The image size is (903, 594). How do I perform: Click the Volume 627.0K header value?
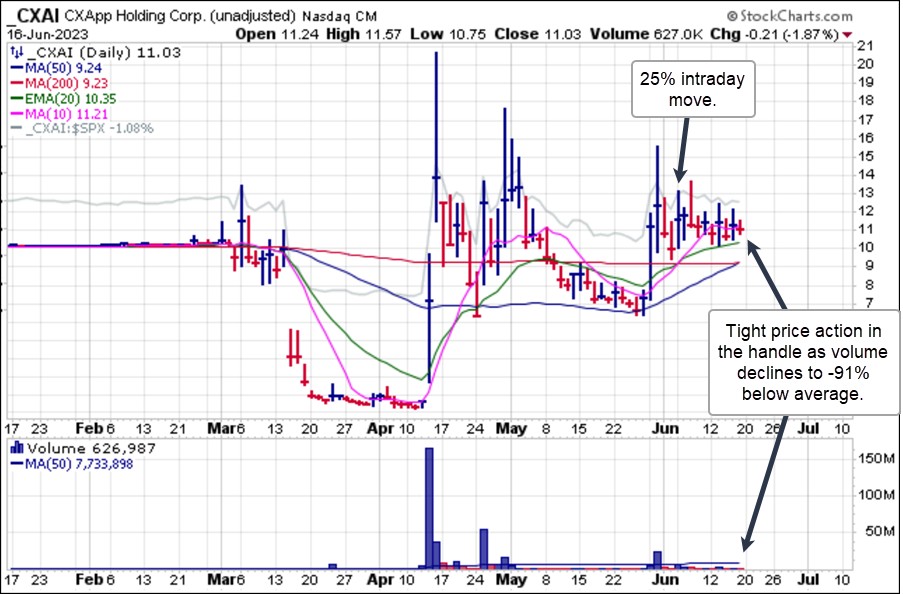coord(646,34)
